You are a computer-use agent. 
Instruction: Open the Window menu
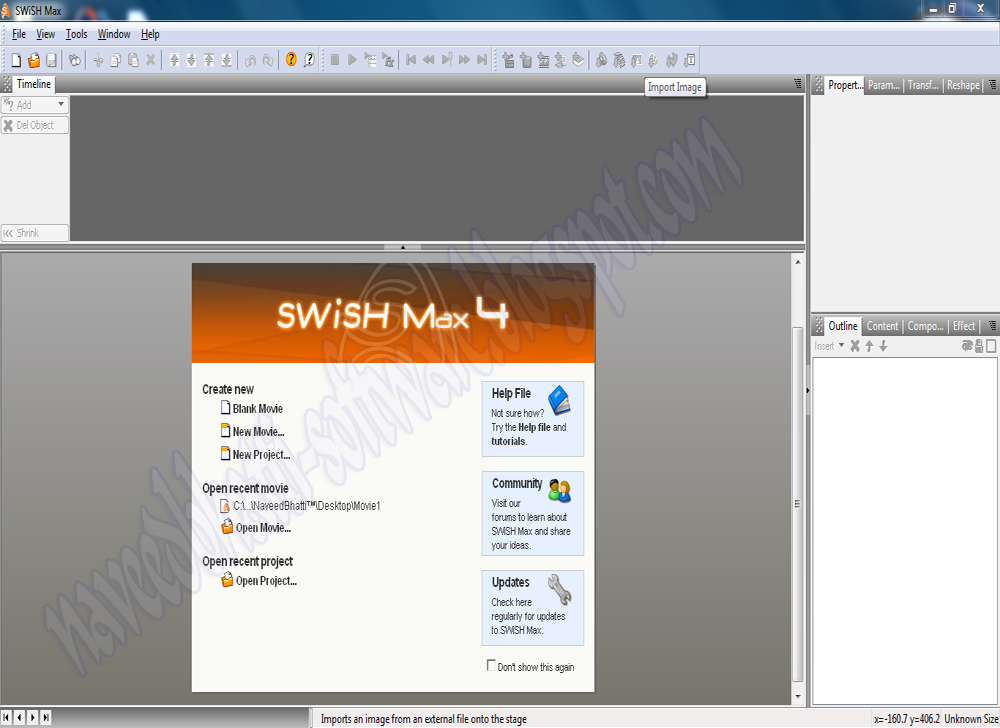pos(114,34)
